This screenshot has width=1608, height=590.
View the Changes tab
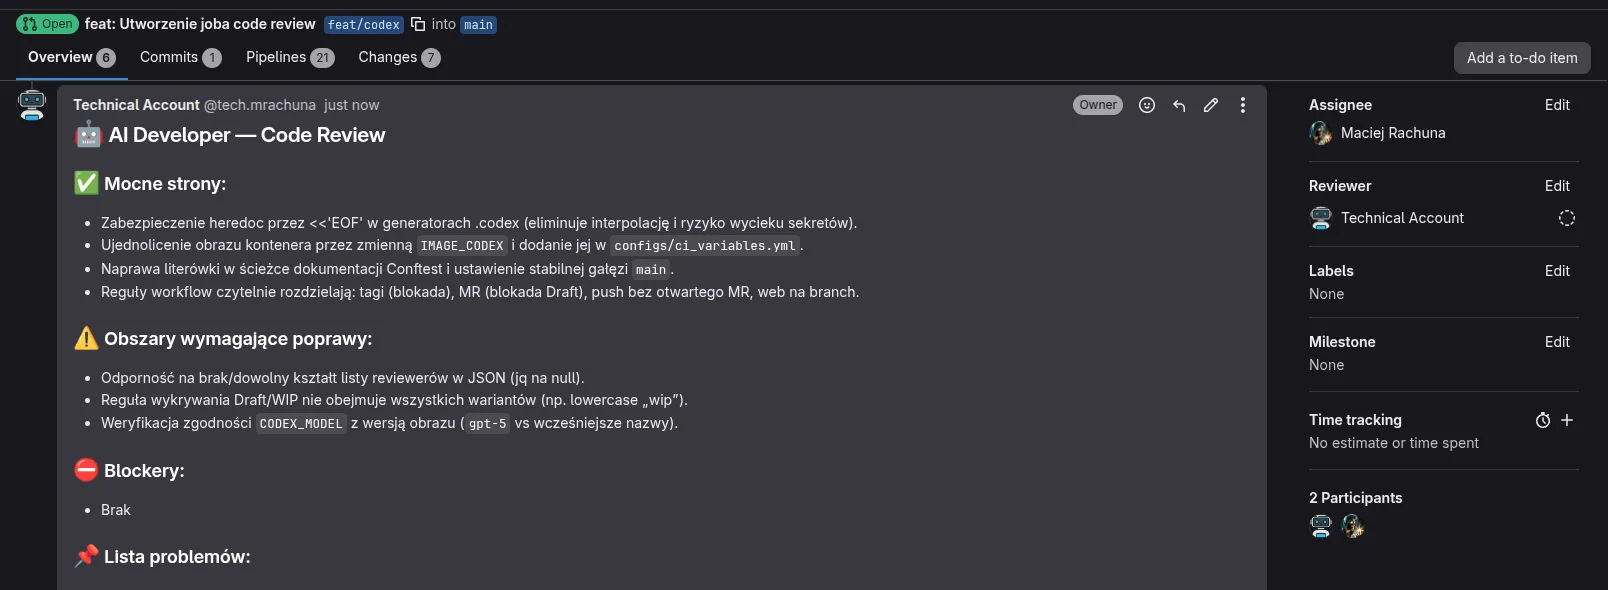[x=398, y=57]
